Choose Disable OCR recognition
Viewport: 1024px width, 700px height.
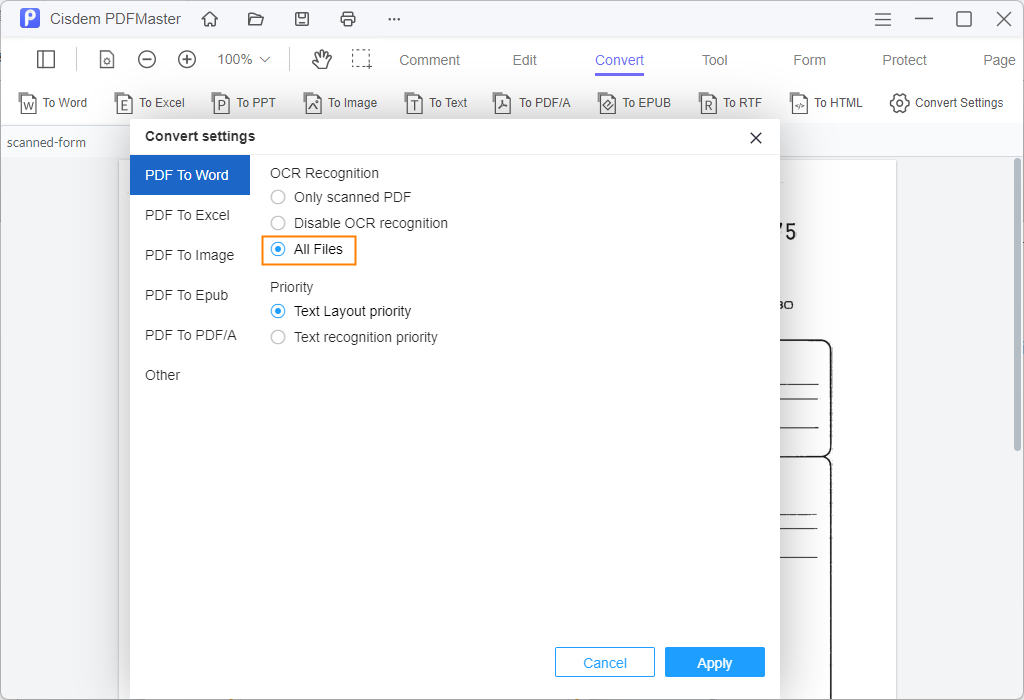click(277, 223)
